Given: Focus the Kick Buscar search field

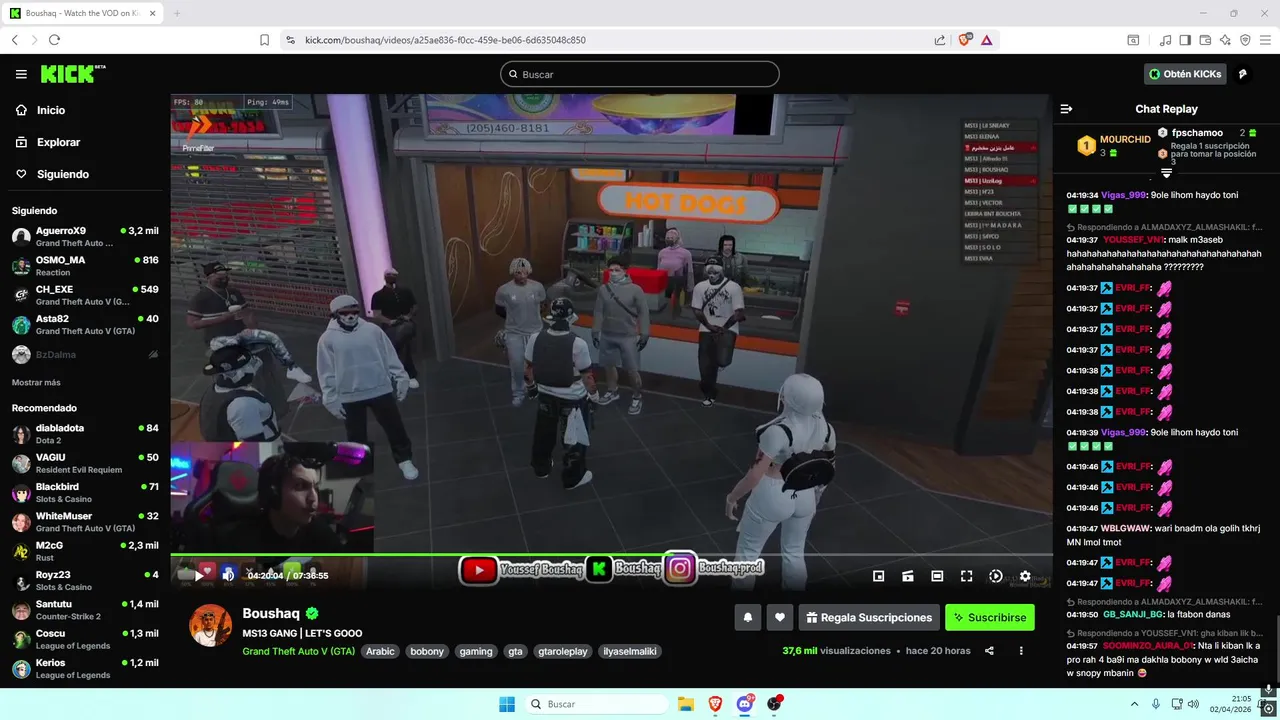Looking at the screenshot, I should pyautogui.click(x=640, y=74).
